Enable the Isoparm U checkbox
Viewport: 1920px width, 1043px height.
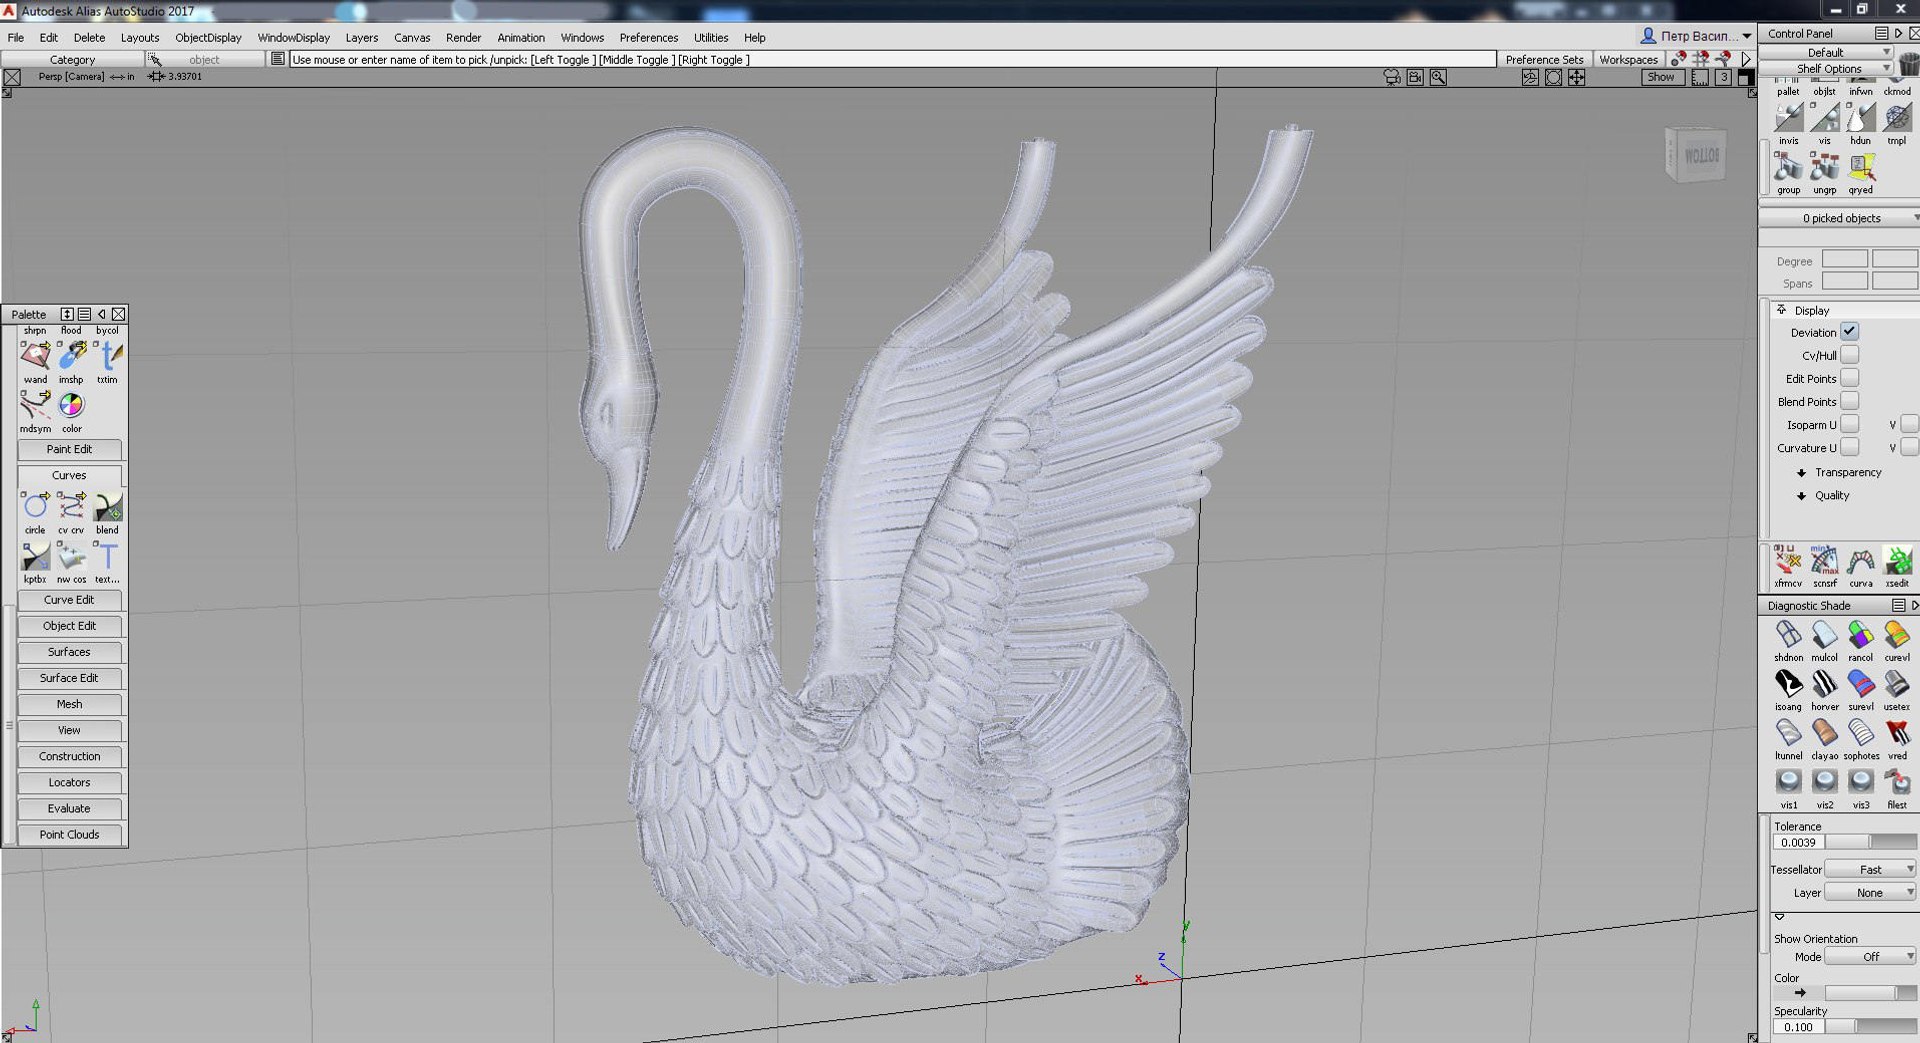point(1850,424)
